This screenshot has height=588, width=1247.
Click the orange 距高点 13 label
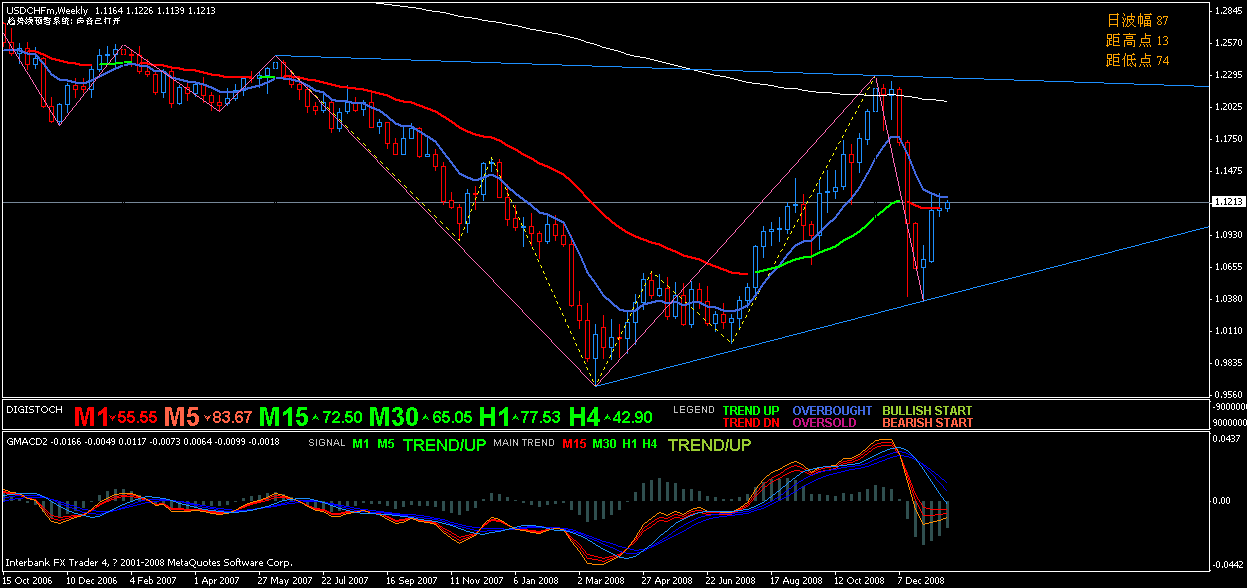pos(1137,40)
